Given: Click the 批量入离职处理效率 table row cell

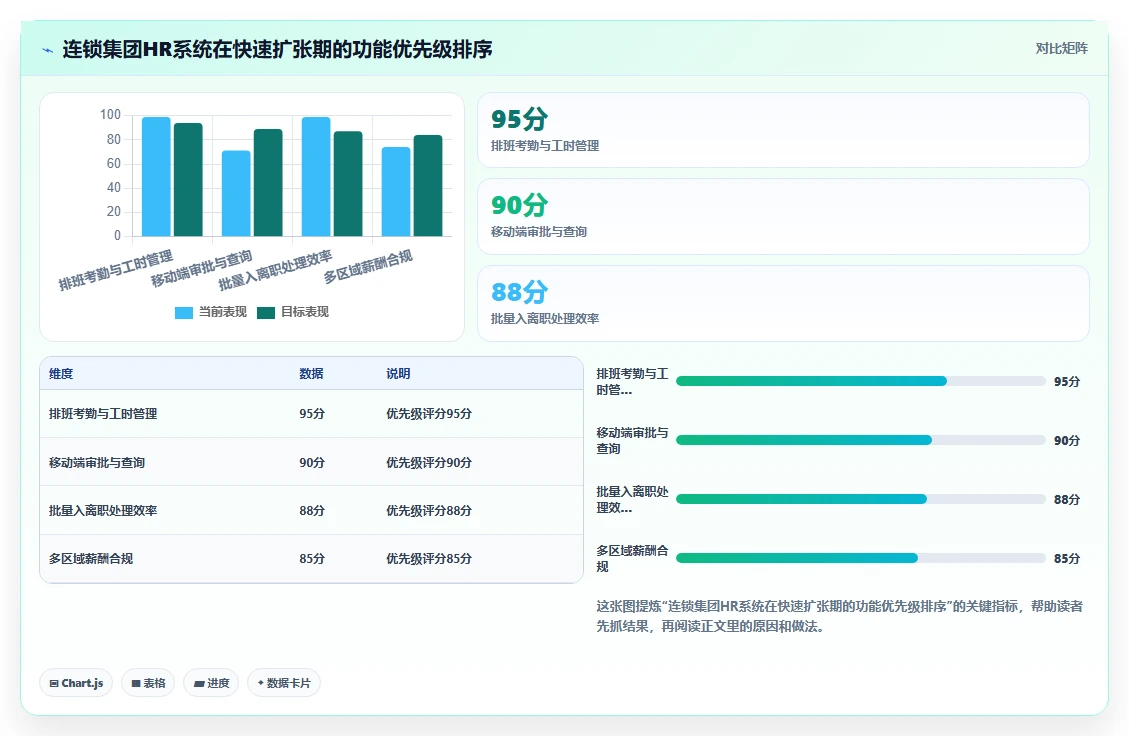Looking at the screenshot, I should tap(103, 511).
